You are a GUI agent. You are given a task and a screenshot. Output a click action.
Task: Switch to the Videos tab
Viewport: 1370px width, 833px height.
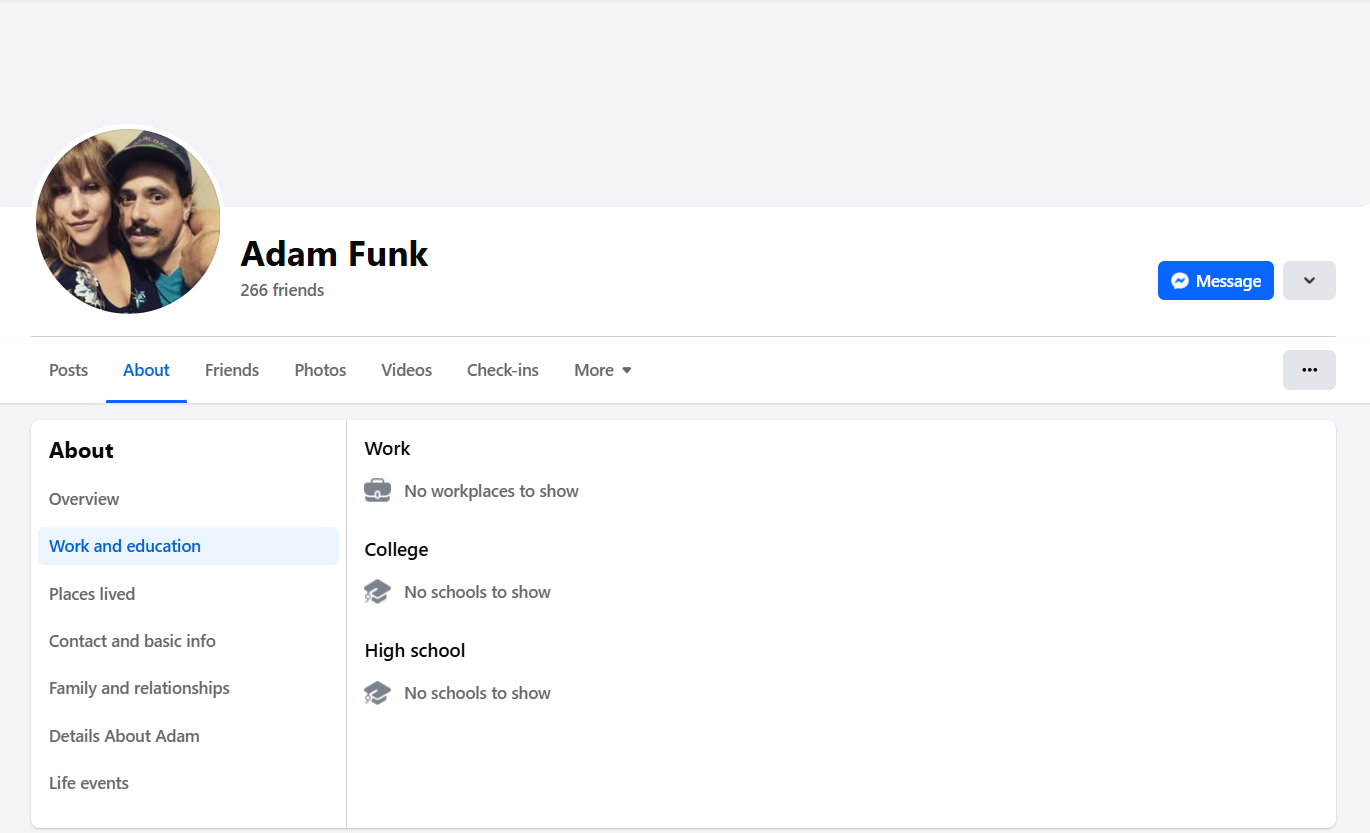click(407, 370)
